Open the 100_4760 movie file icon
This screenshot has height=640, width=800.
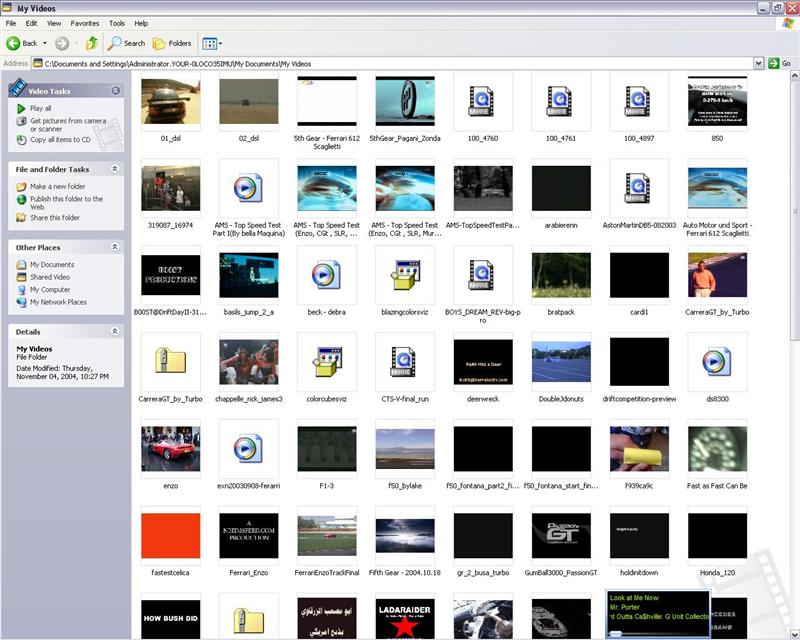(x=482, y=101)
